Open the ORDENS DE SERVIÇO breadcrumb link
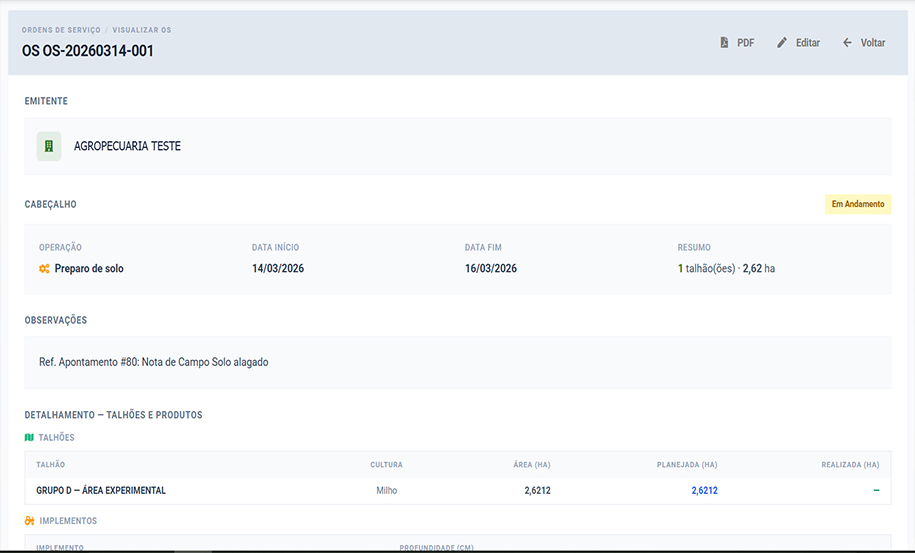This screenshot has height=553, width=915. [61, 30]
